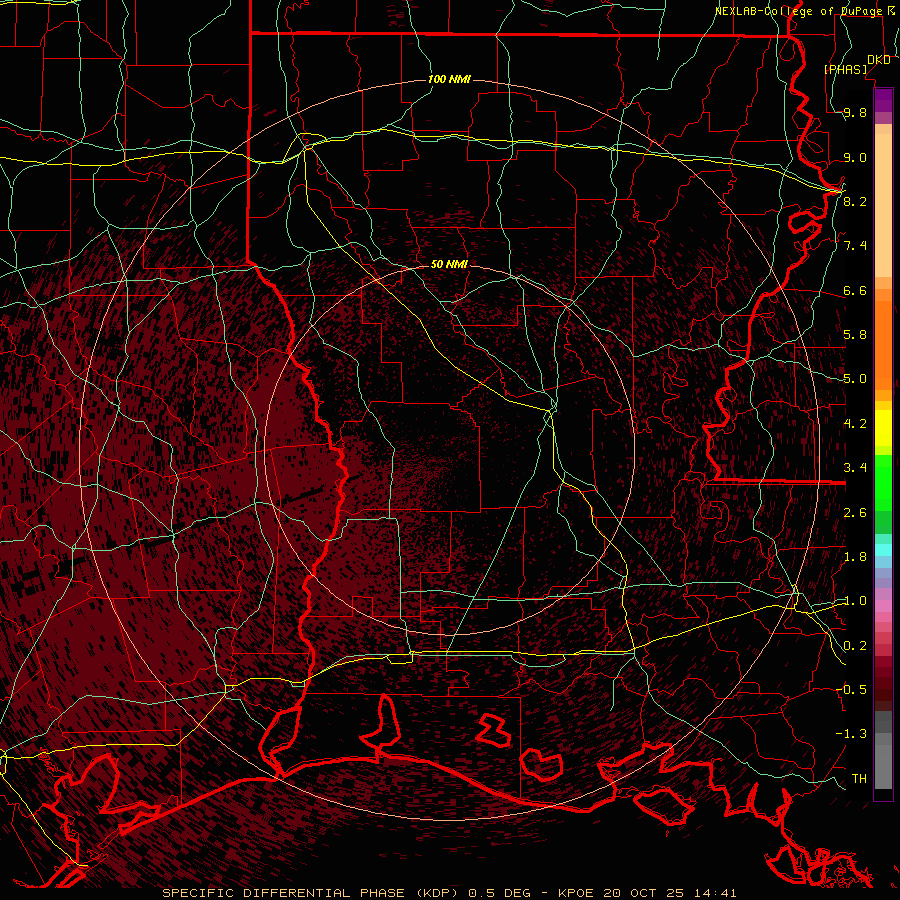This screenshot has width=900, height=900.
Task: Click the -1.3 scale value
Action: [x=851, y=734]
